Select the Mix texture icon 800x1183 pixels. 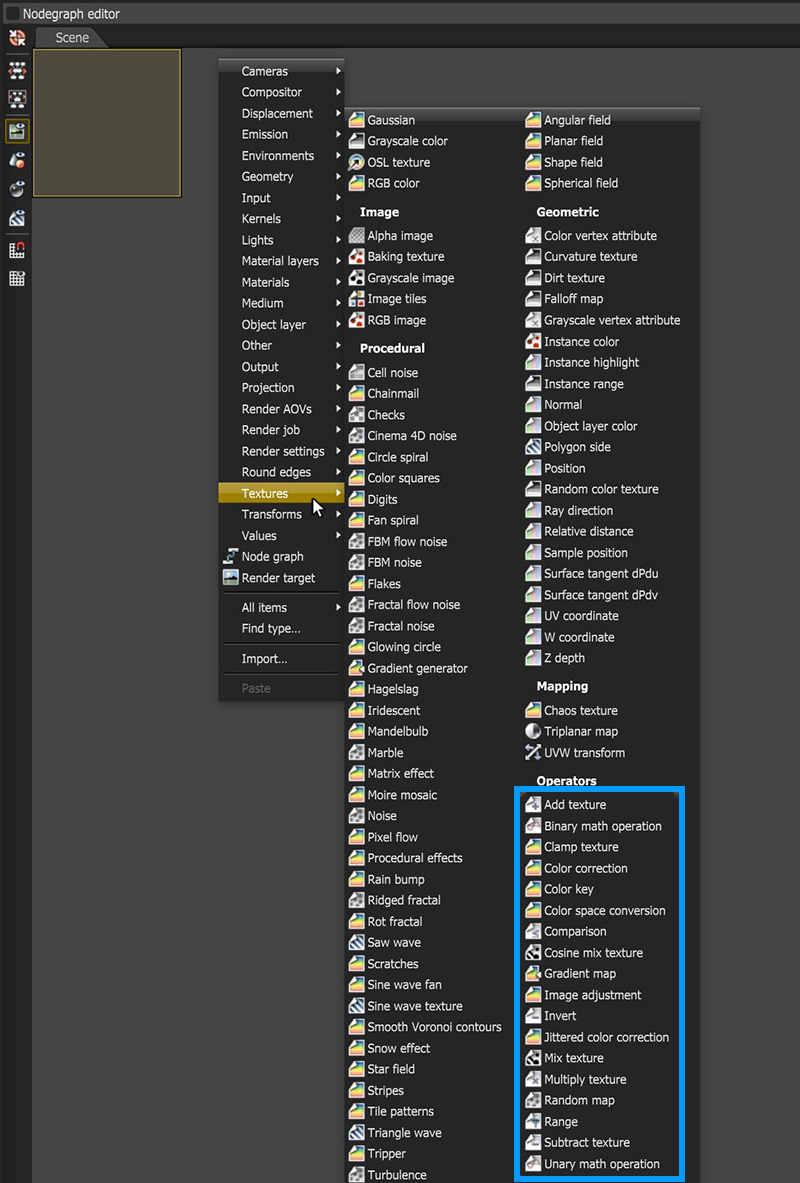tap(533, 1058)
